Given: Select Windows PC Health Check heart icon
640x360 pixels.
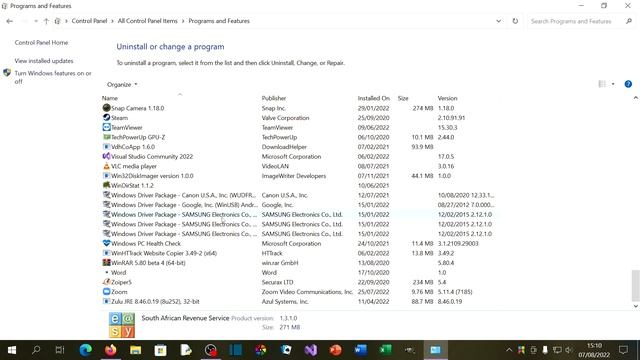Looking at the screenshot, I should point(107,243).
